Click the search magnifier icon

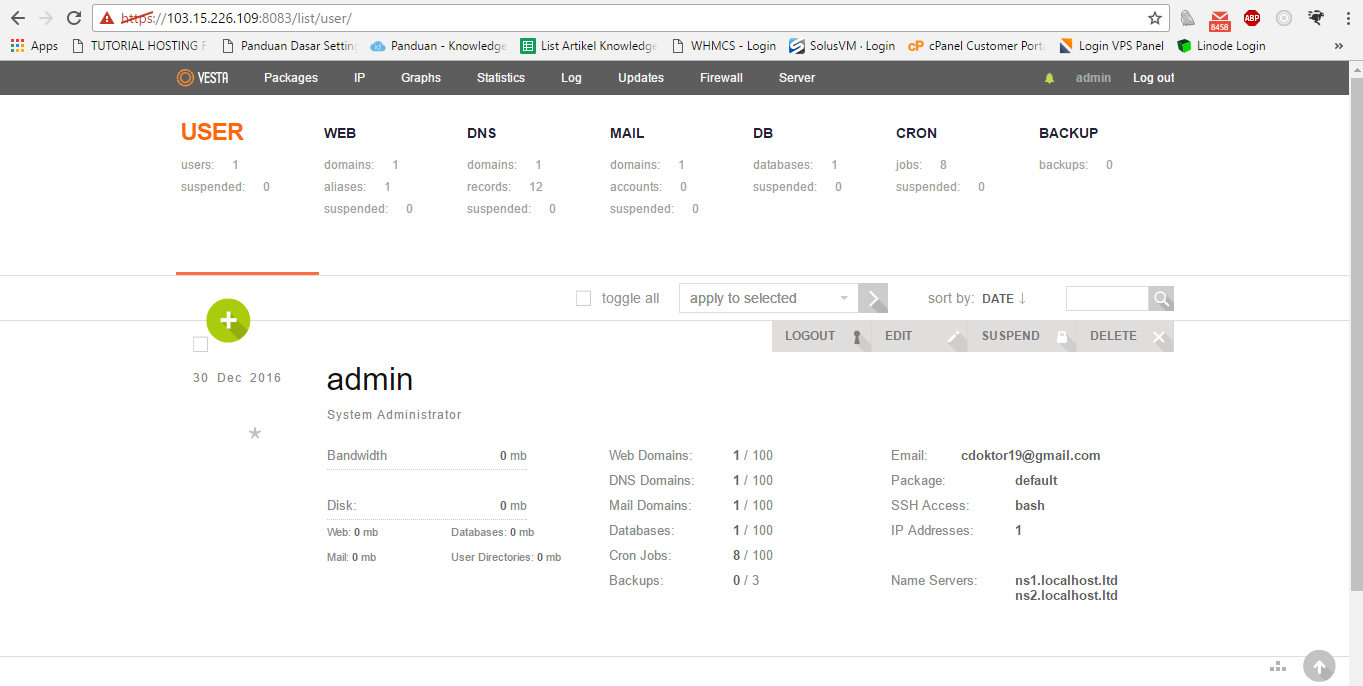pyautogui.click(x=1160, y=298)
